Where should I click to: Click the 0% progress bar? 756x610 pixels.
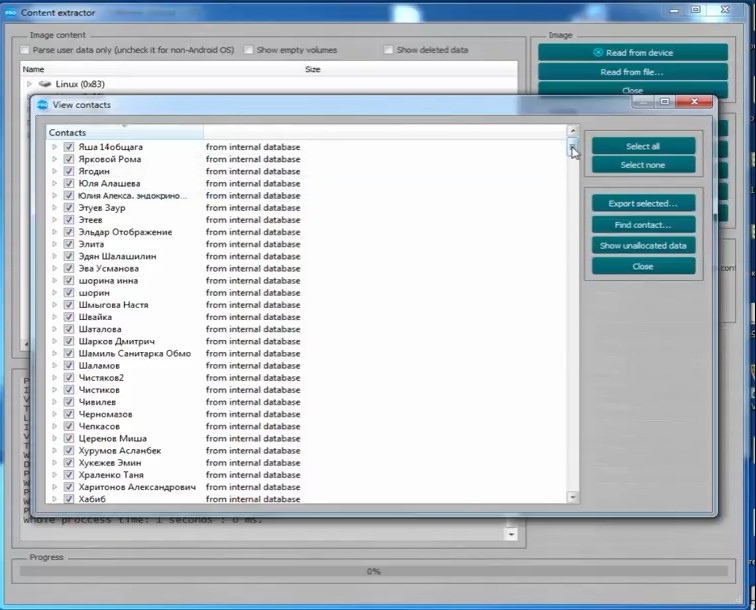coord(374,571)
